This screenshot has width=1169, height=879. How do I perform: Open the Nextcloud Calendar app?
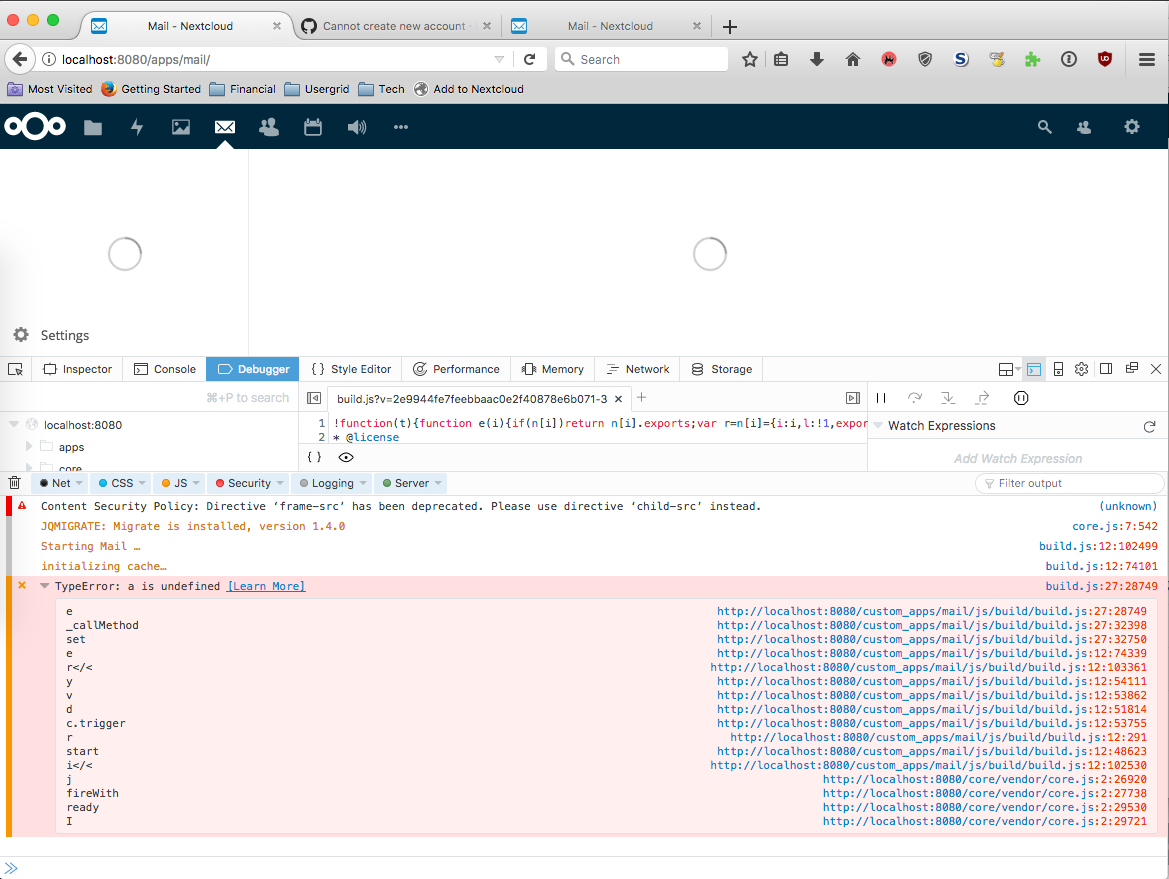[312, 127]
